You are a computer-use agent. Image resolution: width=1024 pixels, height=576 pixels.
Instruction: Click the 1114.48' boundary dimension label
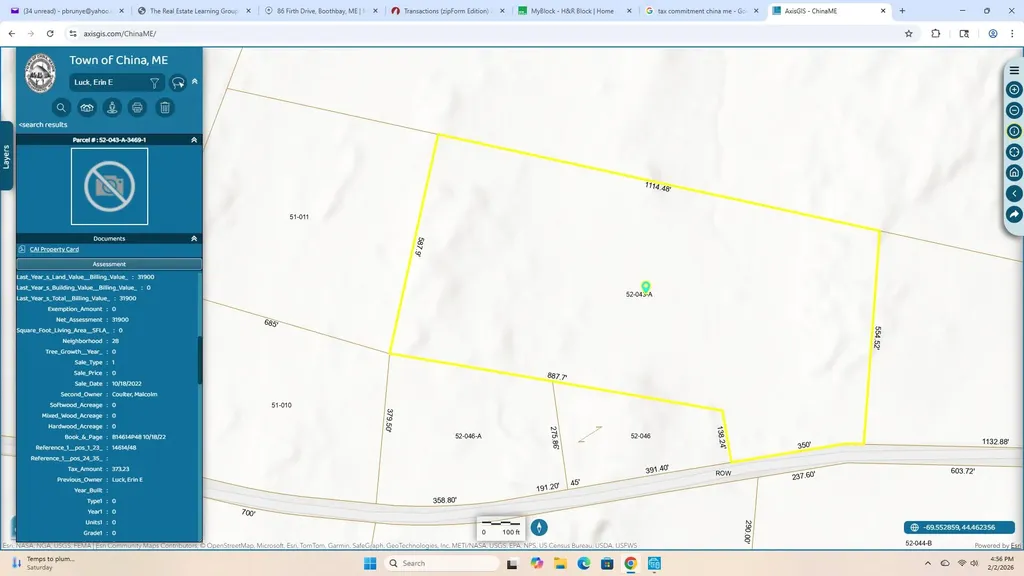[x=658, y=187]
